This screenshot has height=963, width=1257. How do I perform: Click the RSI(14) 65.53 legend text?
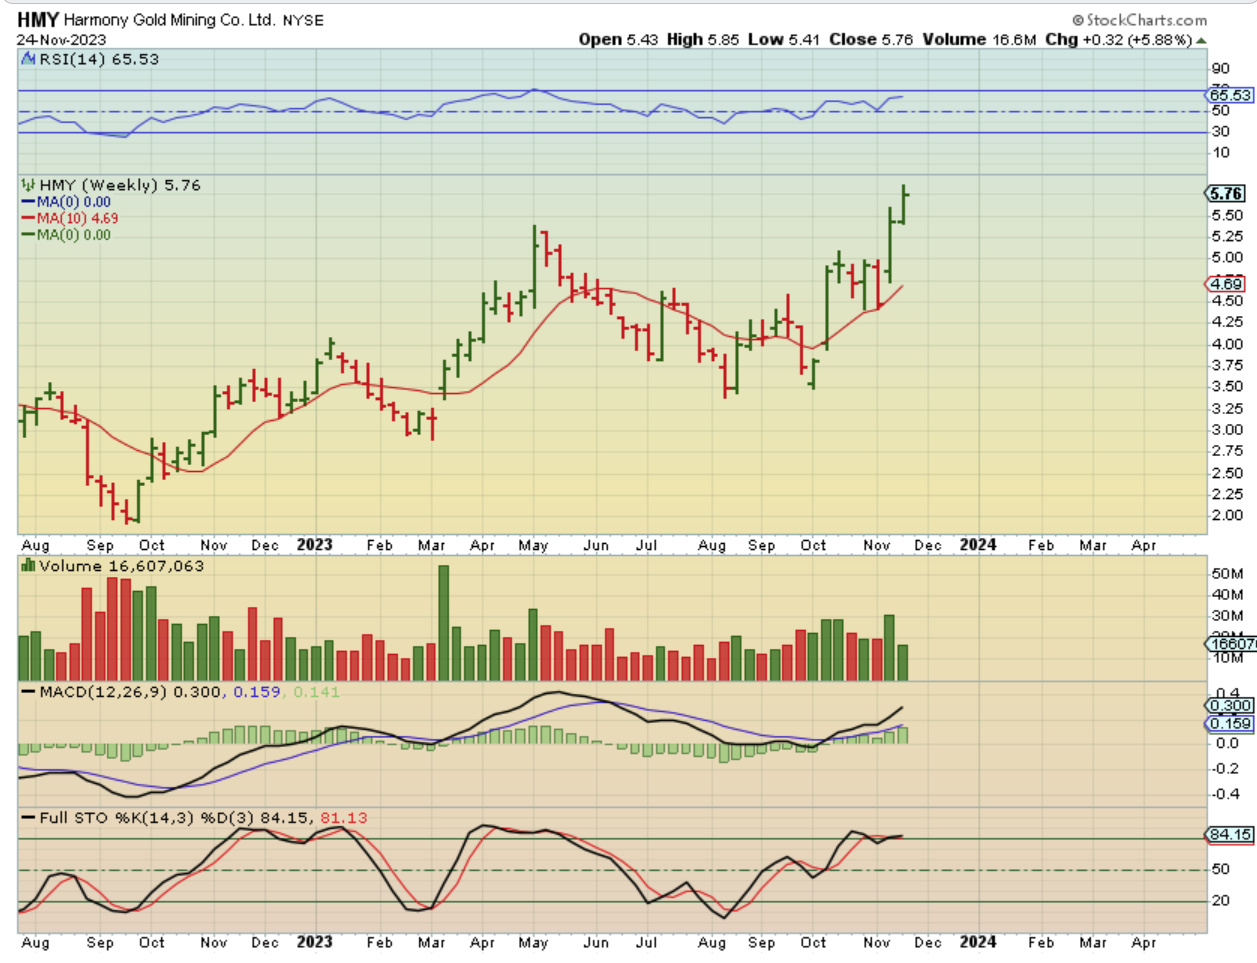tap(98, 60)
